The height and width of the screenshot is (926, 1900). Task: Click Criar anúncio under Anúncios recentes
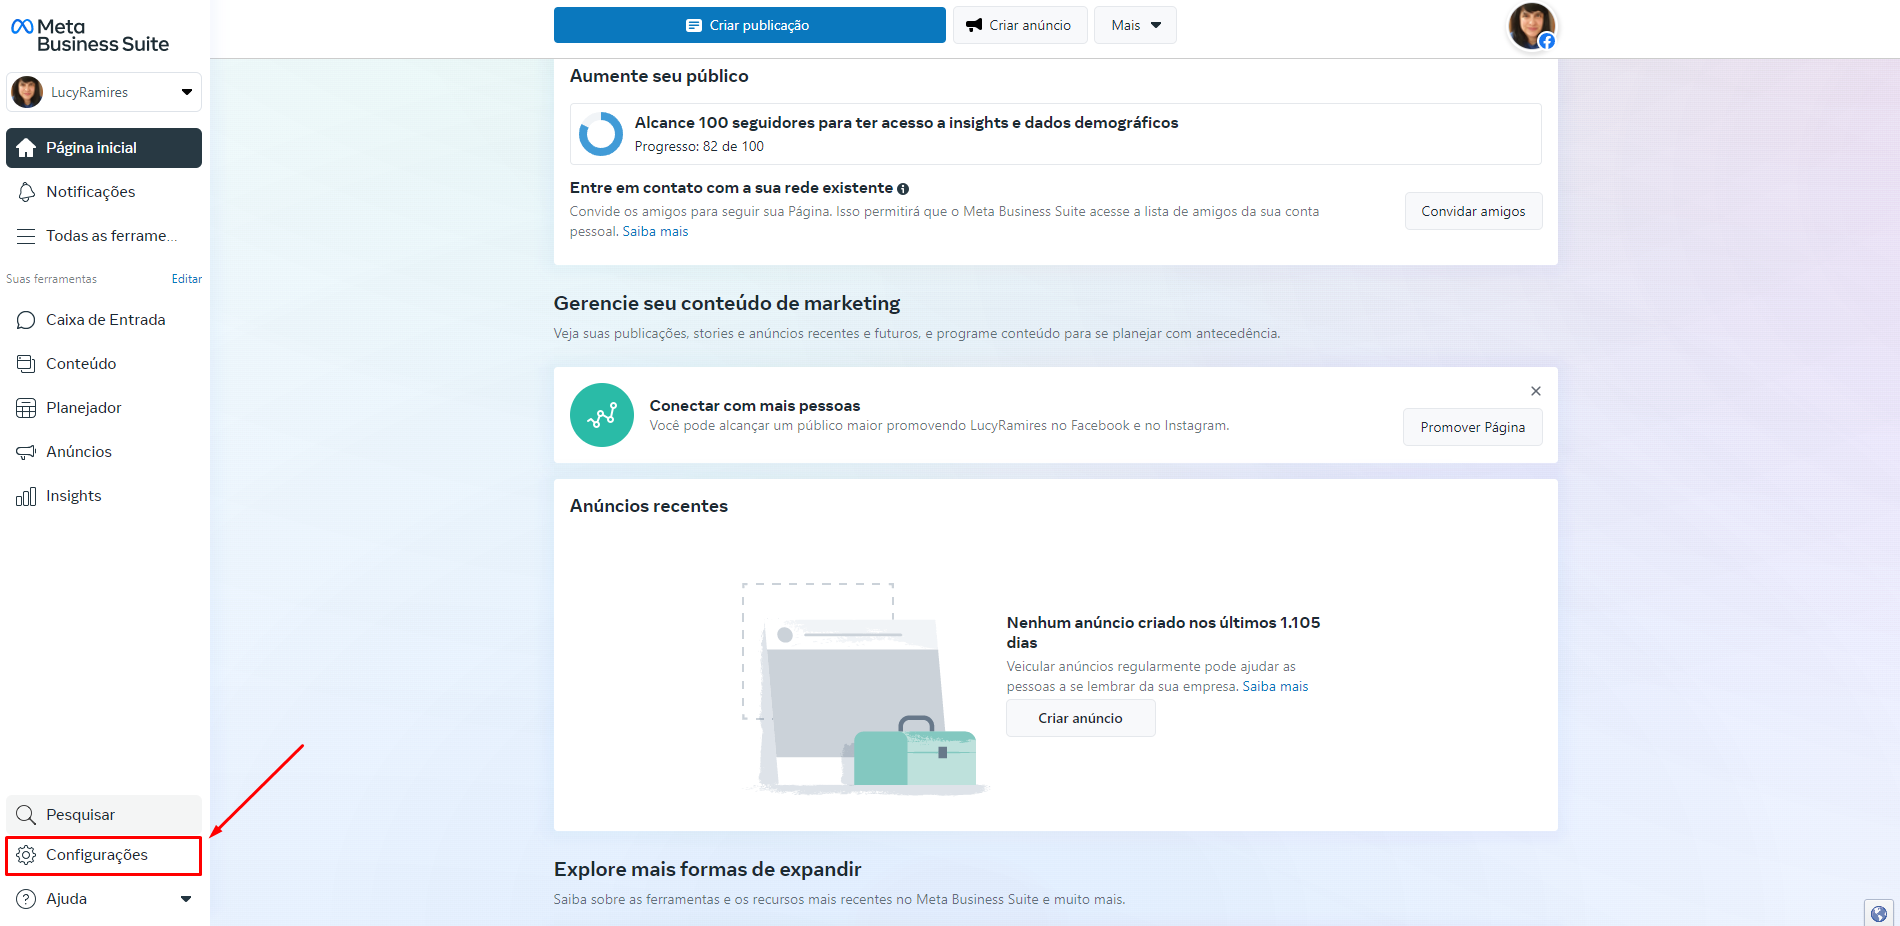1080,718
